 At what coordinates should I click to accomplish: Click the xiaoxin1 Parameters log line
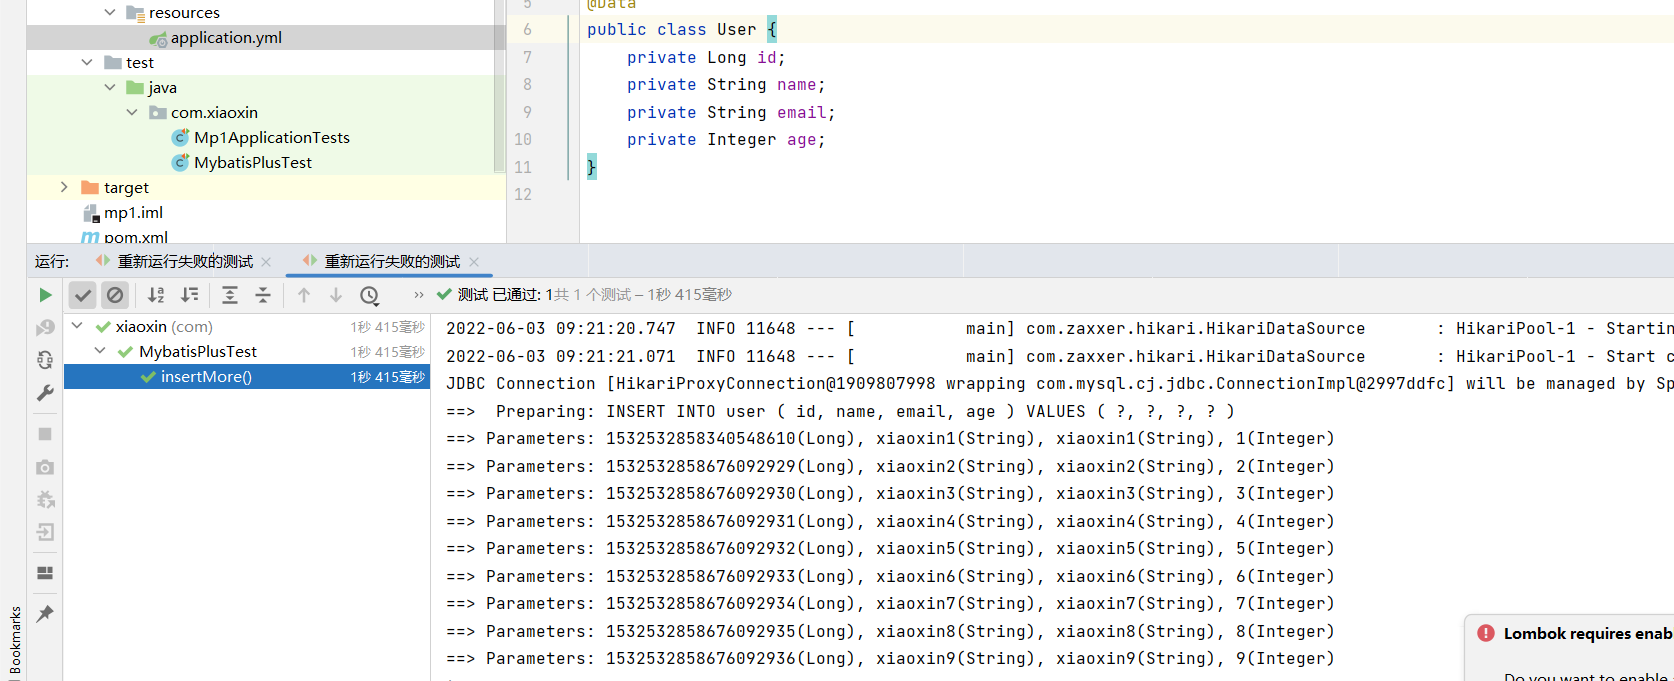[x=890, y=439]
